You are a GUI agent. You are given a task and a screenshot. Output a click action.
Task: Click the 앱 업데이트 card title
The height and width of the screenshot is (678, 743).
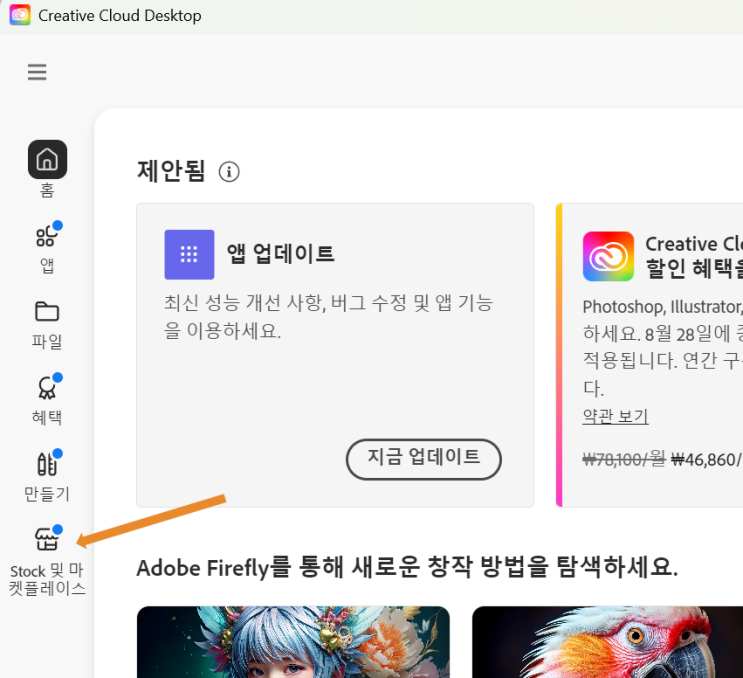click(281, 253)
